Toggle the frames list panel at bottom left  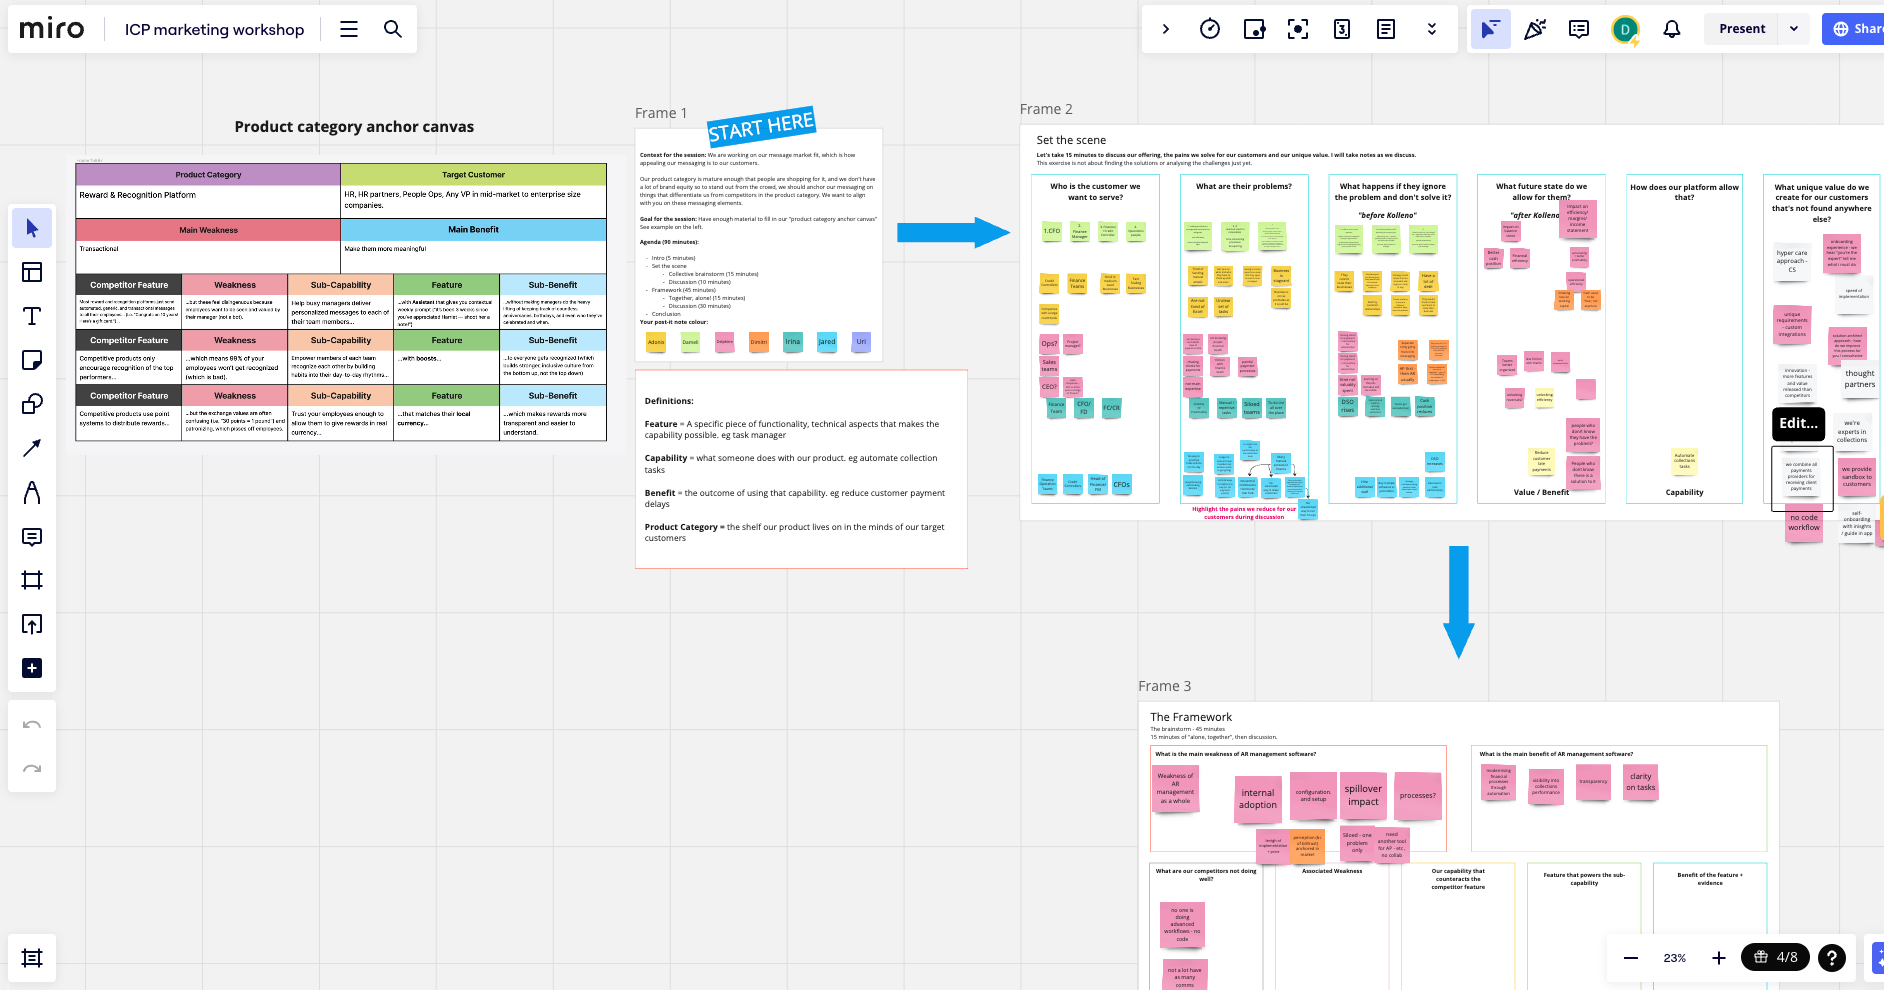point(32,958)
